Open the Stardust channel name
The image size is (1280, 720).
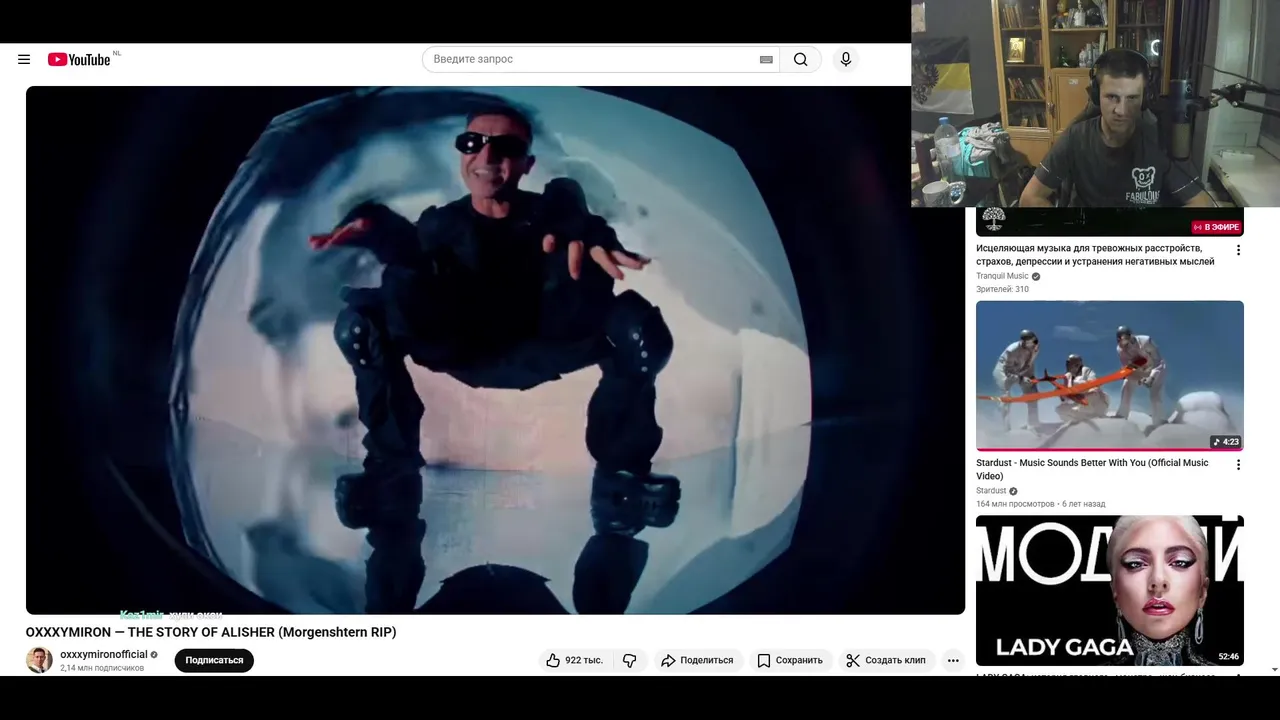[x=991, y=491]
